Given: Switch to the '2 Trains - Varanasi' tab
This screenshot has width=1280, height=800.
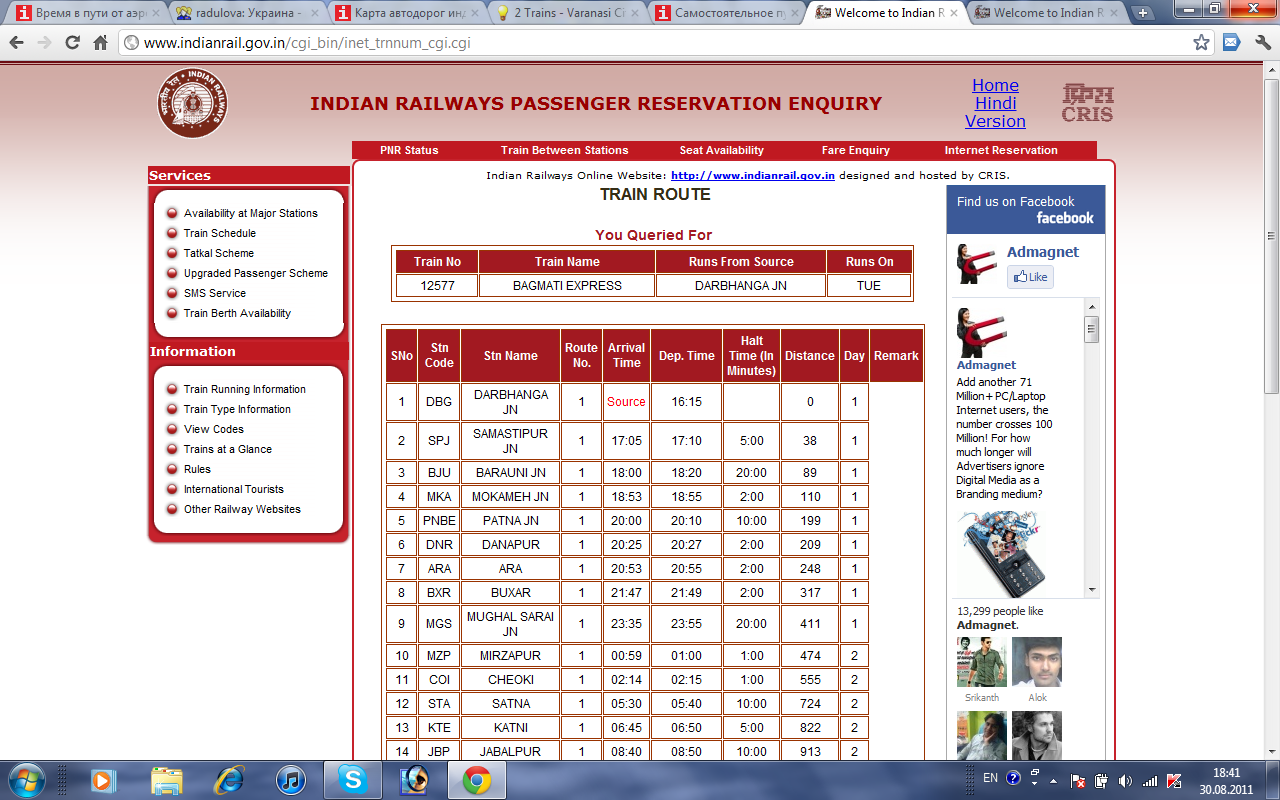Looking at the screenshot, I should tap(567, 13).
